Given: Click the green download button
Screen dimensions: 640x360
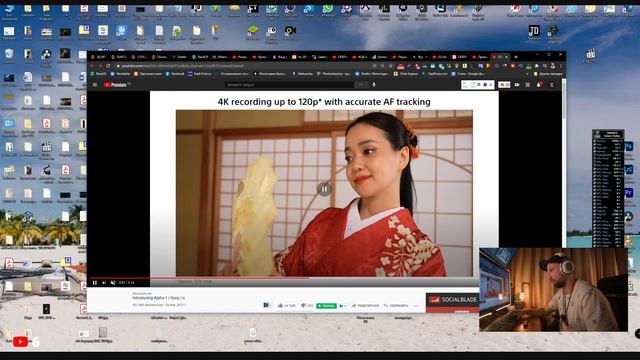Looking at the screenshot, I should pyautogui.click(x=326, y=305).
